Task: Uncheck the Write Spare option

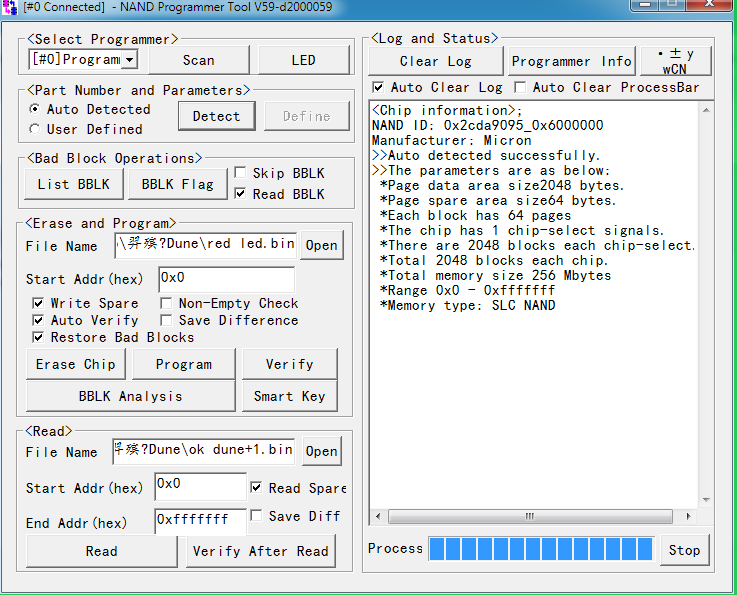Action: tap(38, 303)
